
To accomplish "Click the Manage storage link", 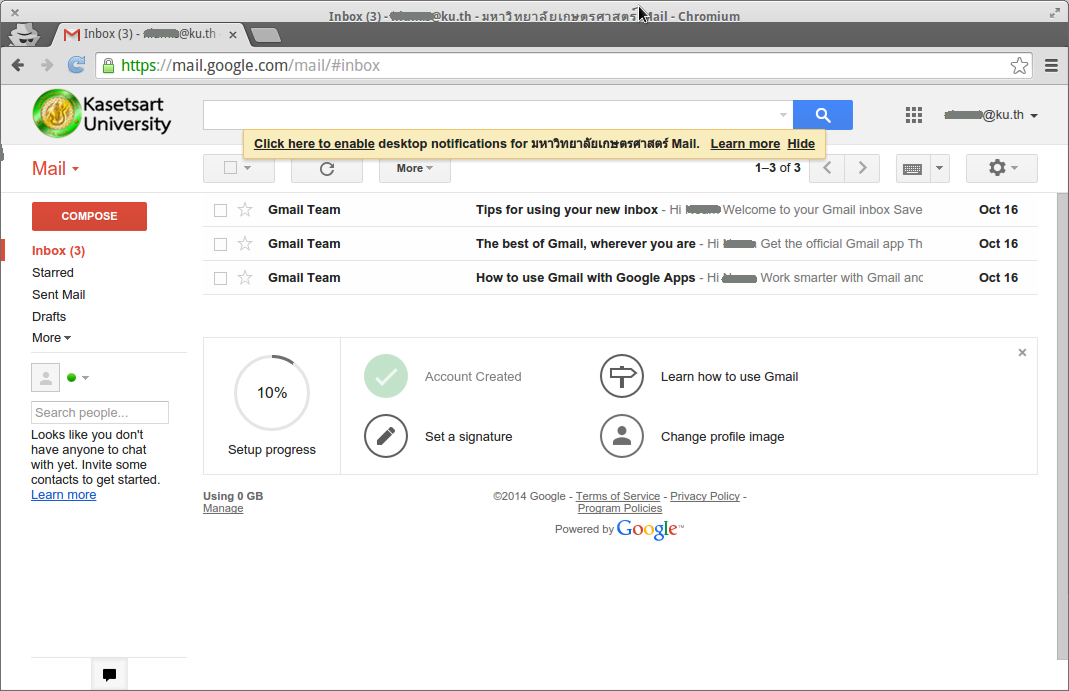I will point(223,508).
